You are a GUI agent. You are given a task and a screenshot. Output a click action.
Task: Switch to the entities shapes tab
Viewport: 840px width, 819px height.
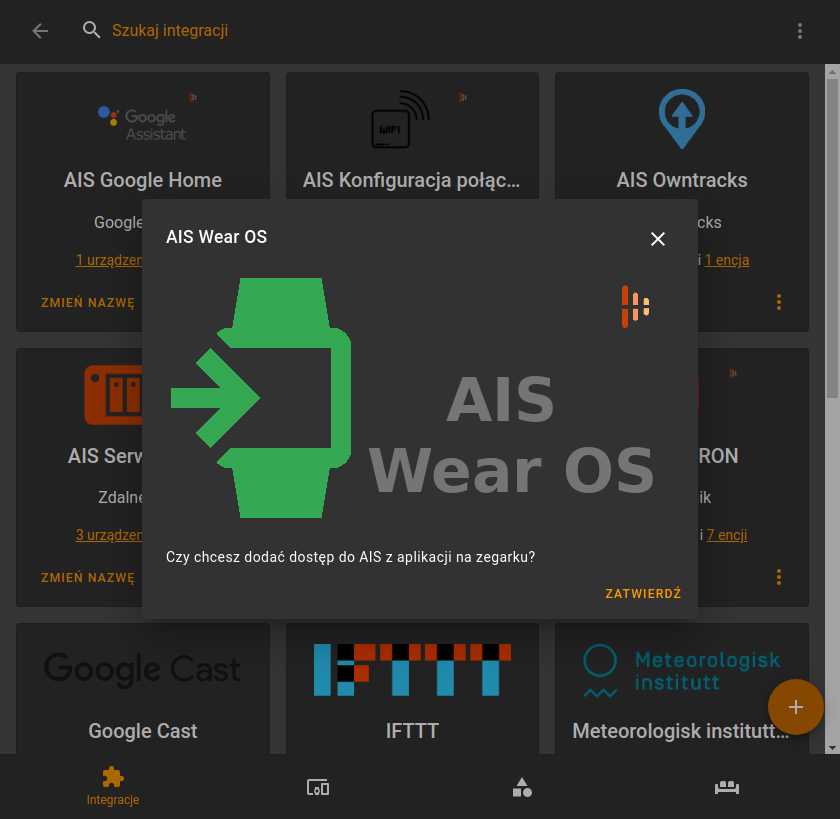tap(522, 787)
